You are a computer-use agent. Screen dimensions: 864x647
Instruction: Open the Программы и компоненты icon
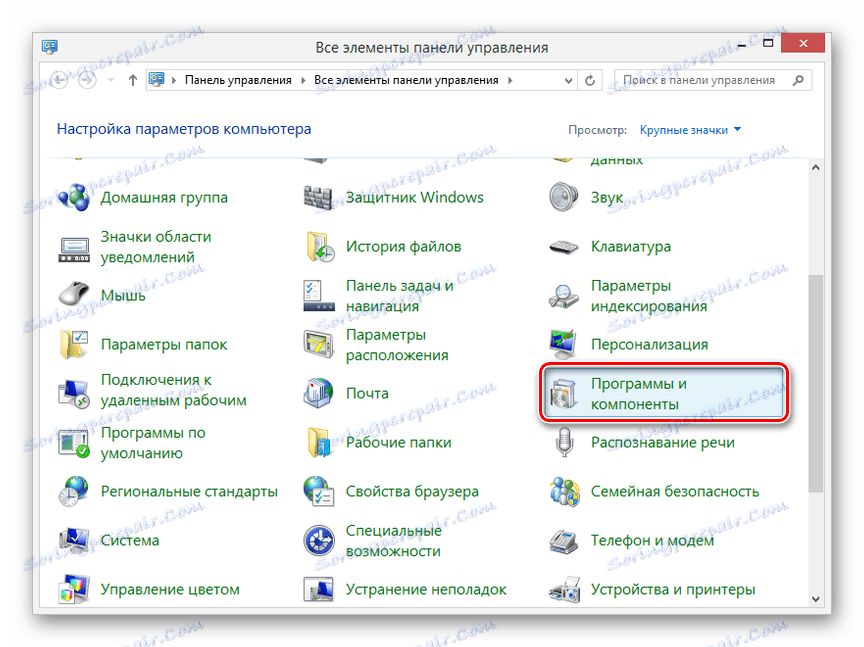[x=564, y=393]
